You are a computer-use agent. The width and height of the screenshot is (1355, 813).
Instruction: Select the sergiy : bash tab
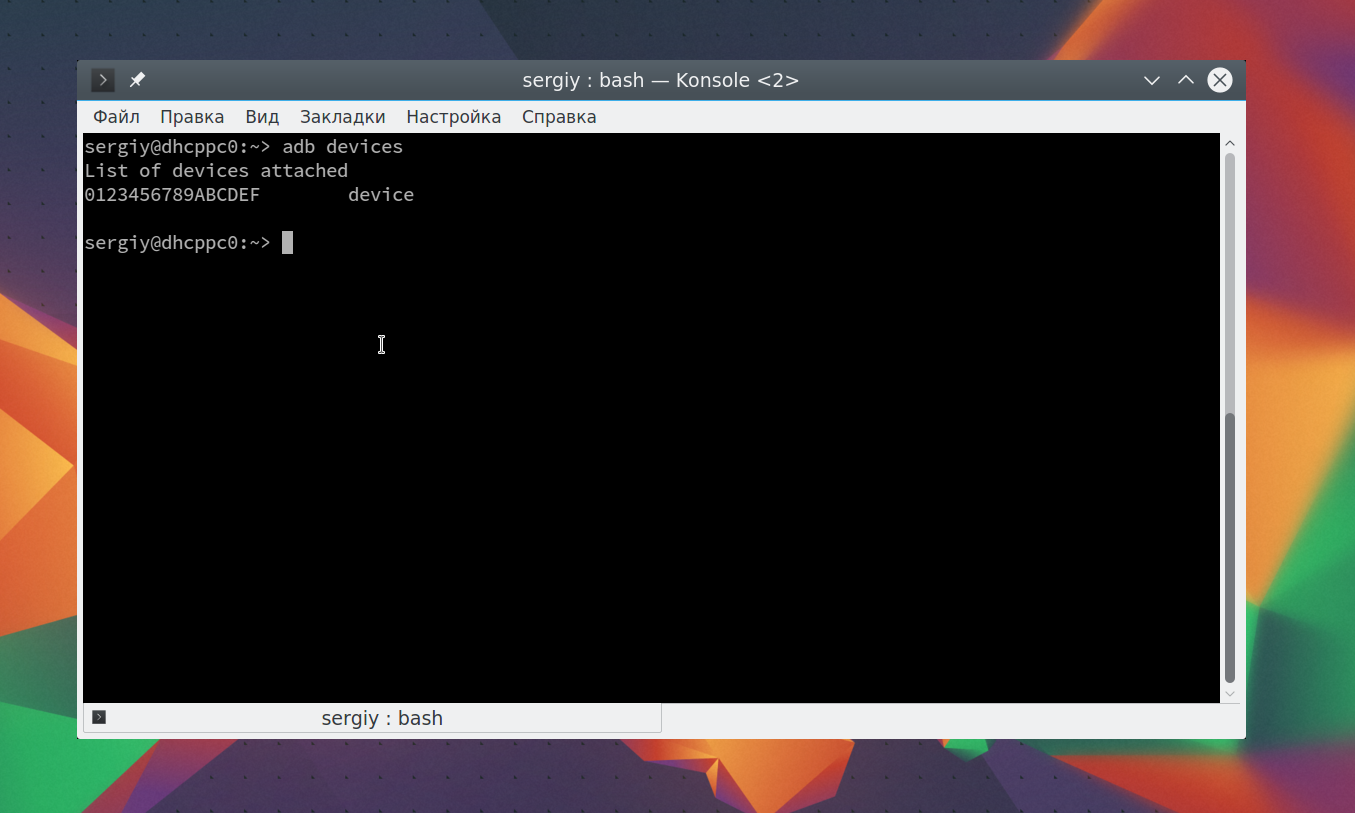(x=372, y=718)
